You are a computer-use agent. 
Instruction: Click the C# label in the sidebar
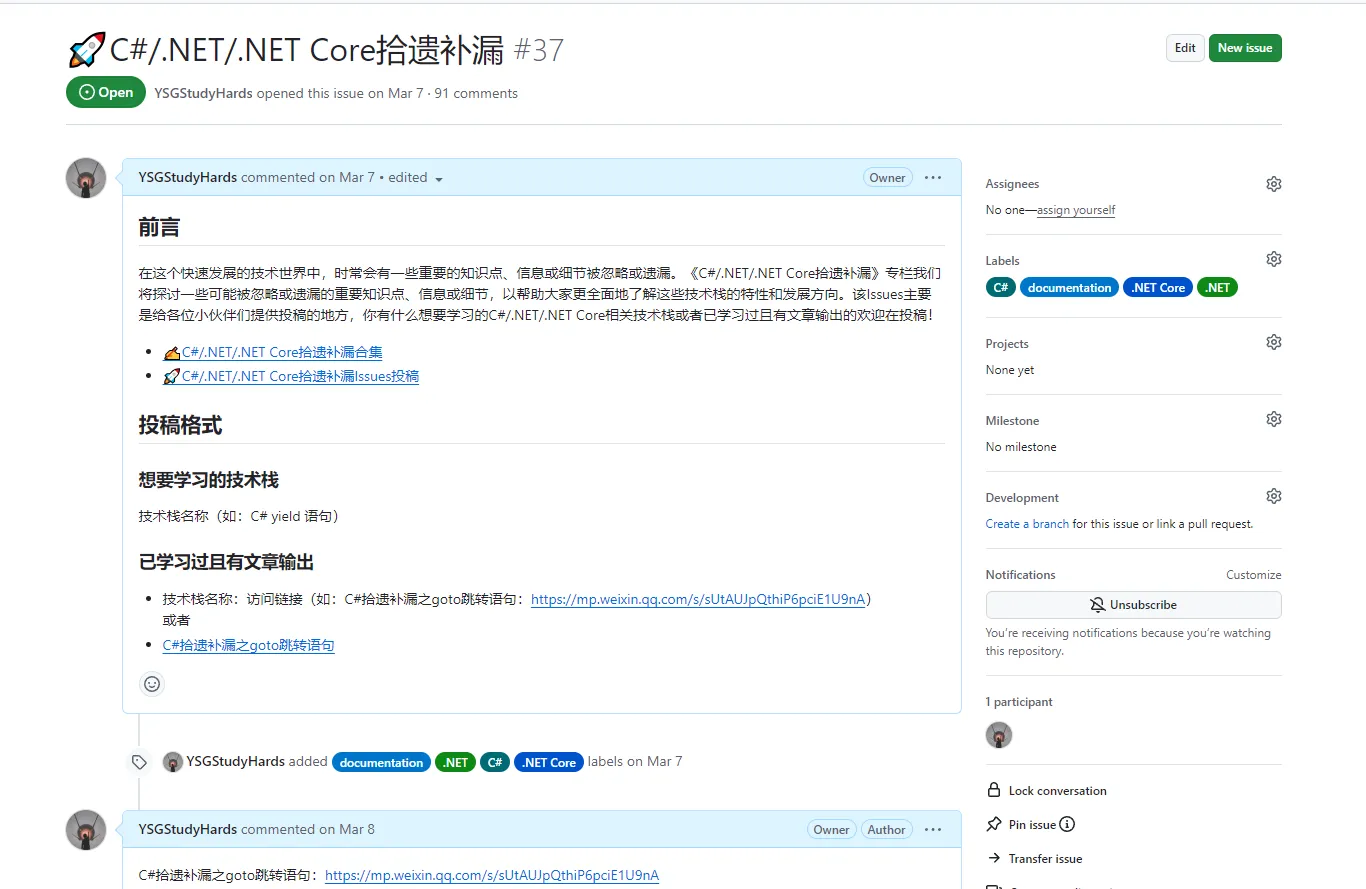click(1001, 287)
